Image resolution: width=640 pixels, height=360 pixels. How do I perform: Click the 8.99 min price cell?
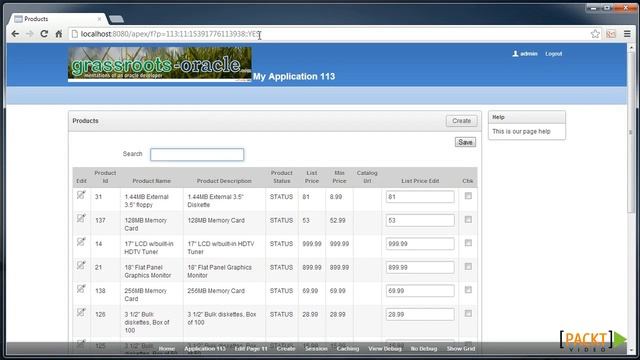tap(336, 197)
